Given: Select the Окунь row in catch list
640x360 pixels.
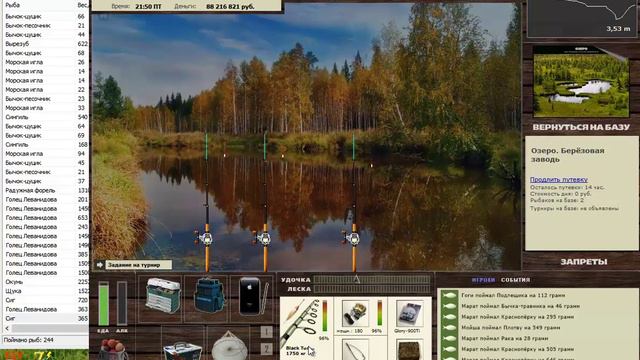Looking at the screenshot, I should (46, 282).
